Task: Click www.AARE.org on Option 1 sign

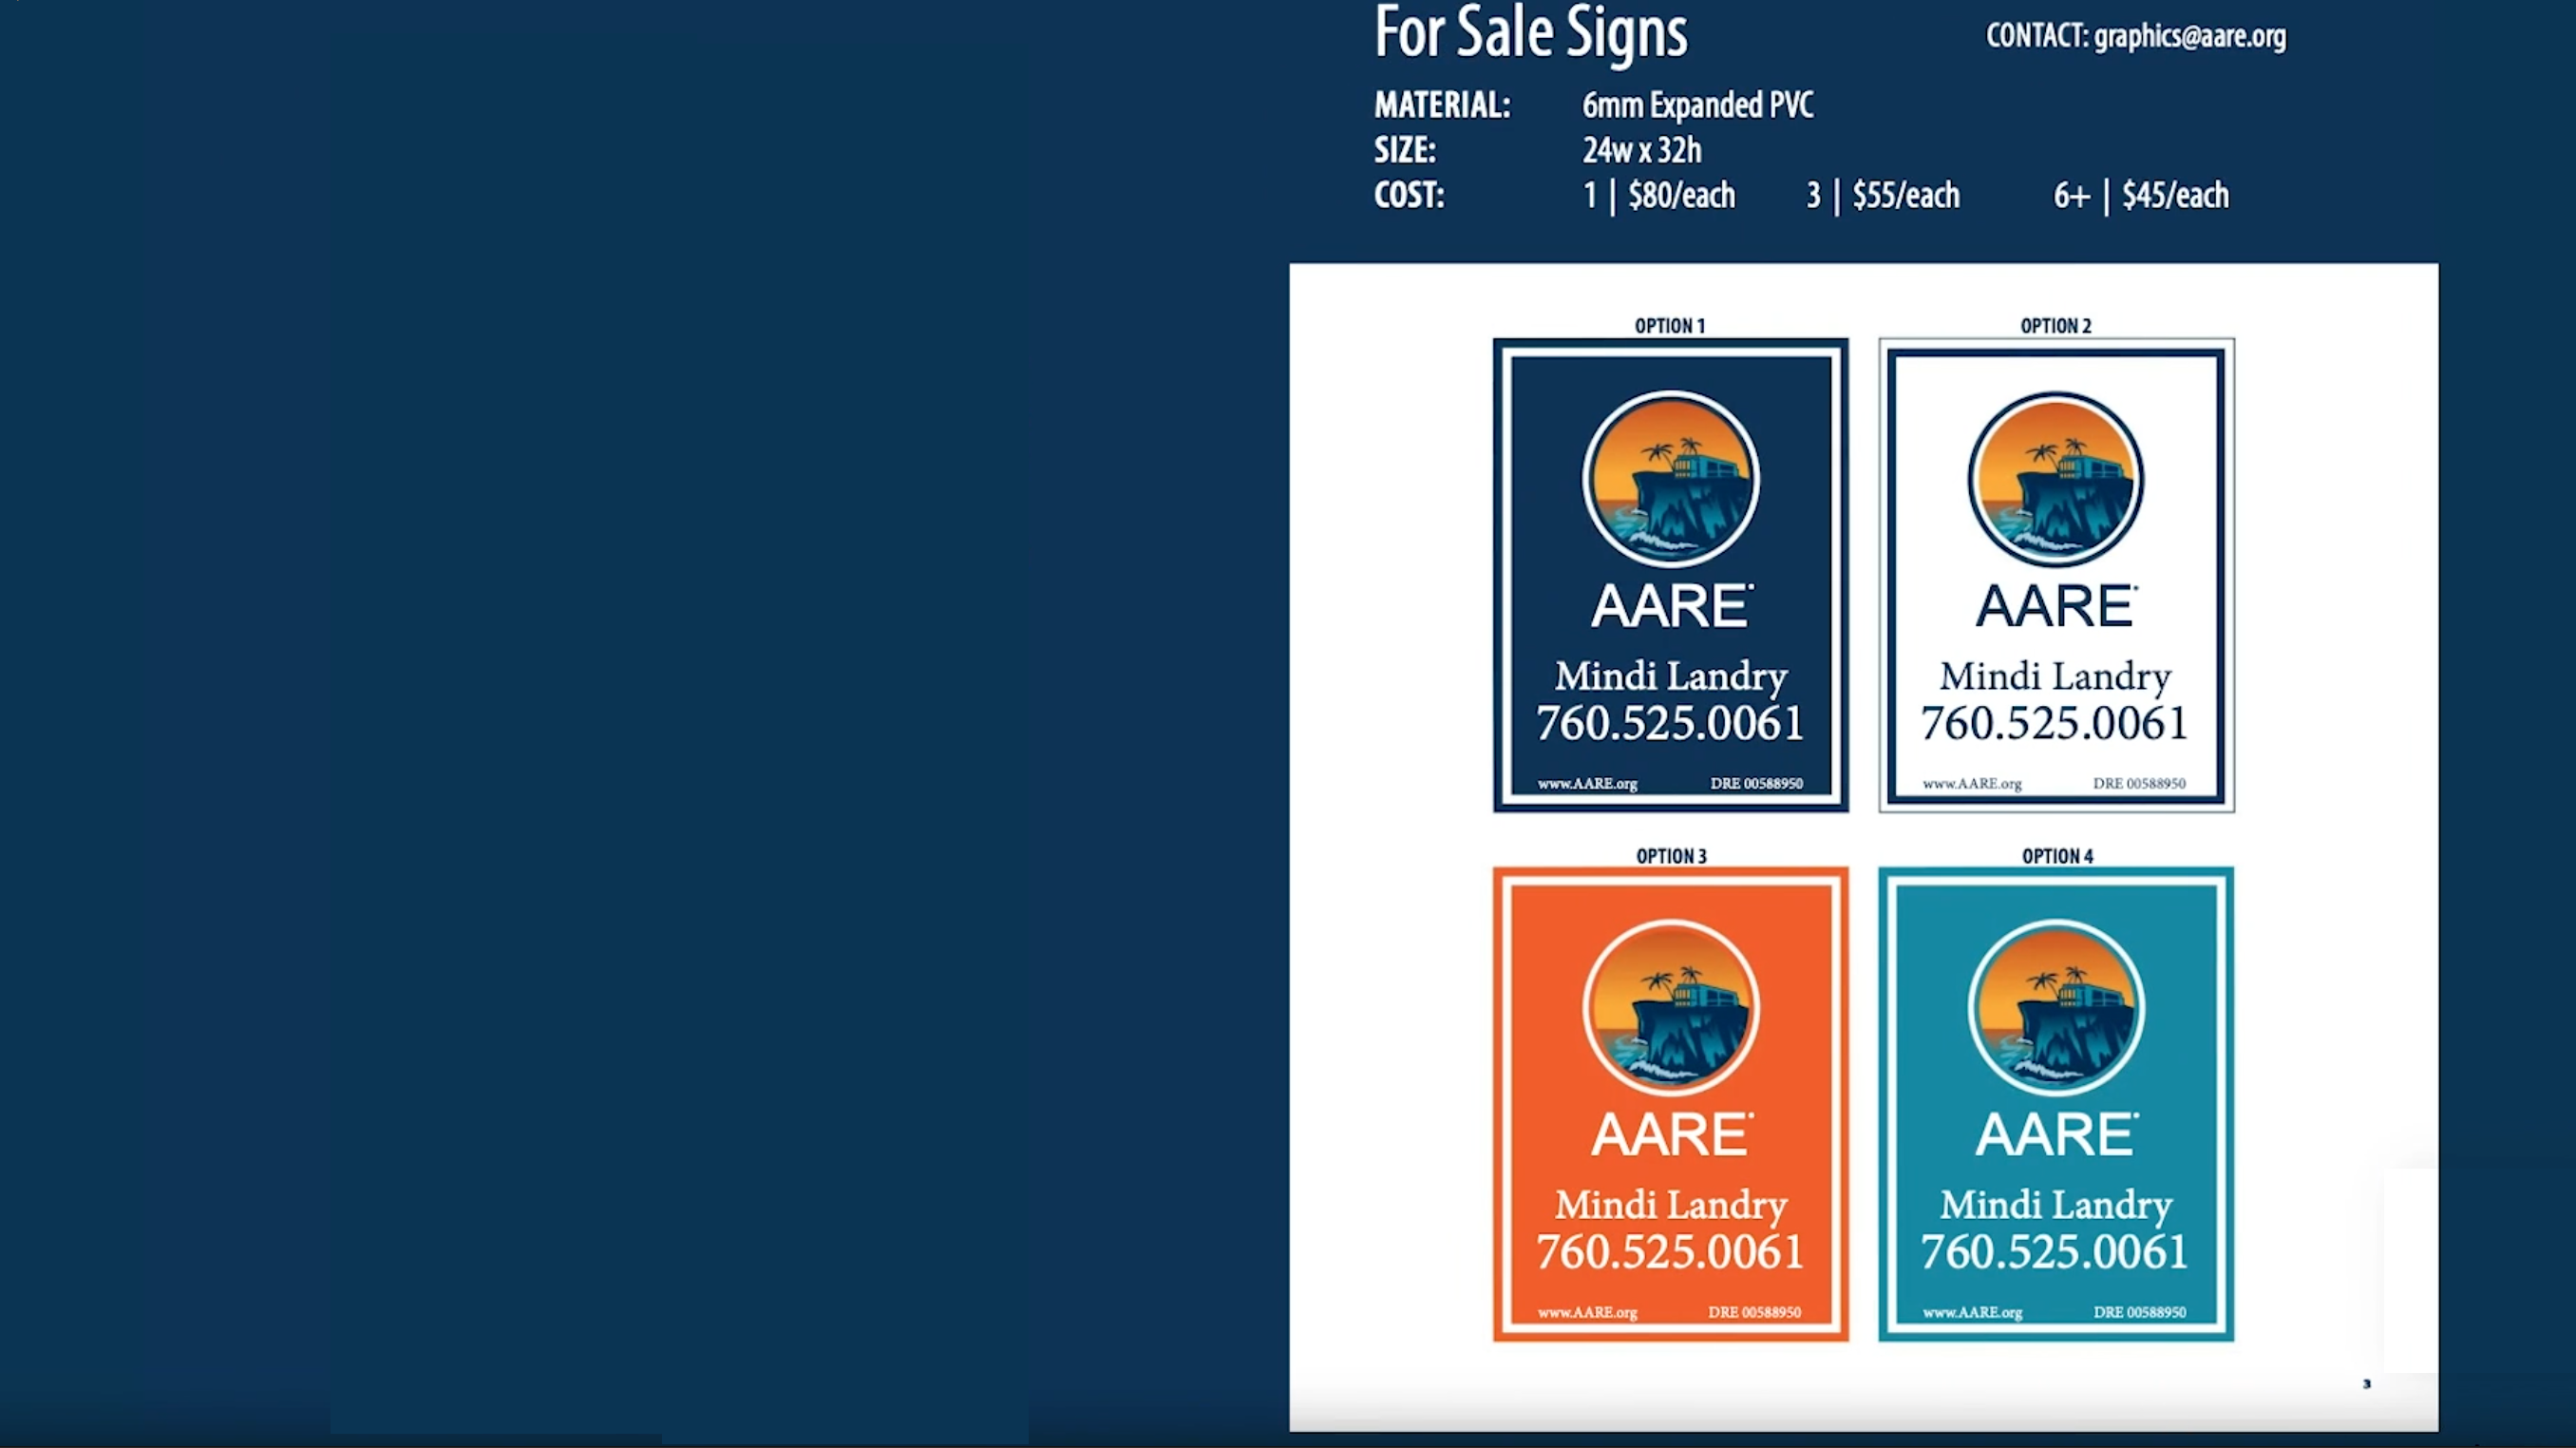Action: pos(1587,784)
